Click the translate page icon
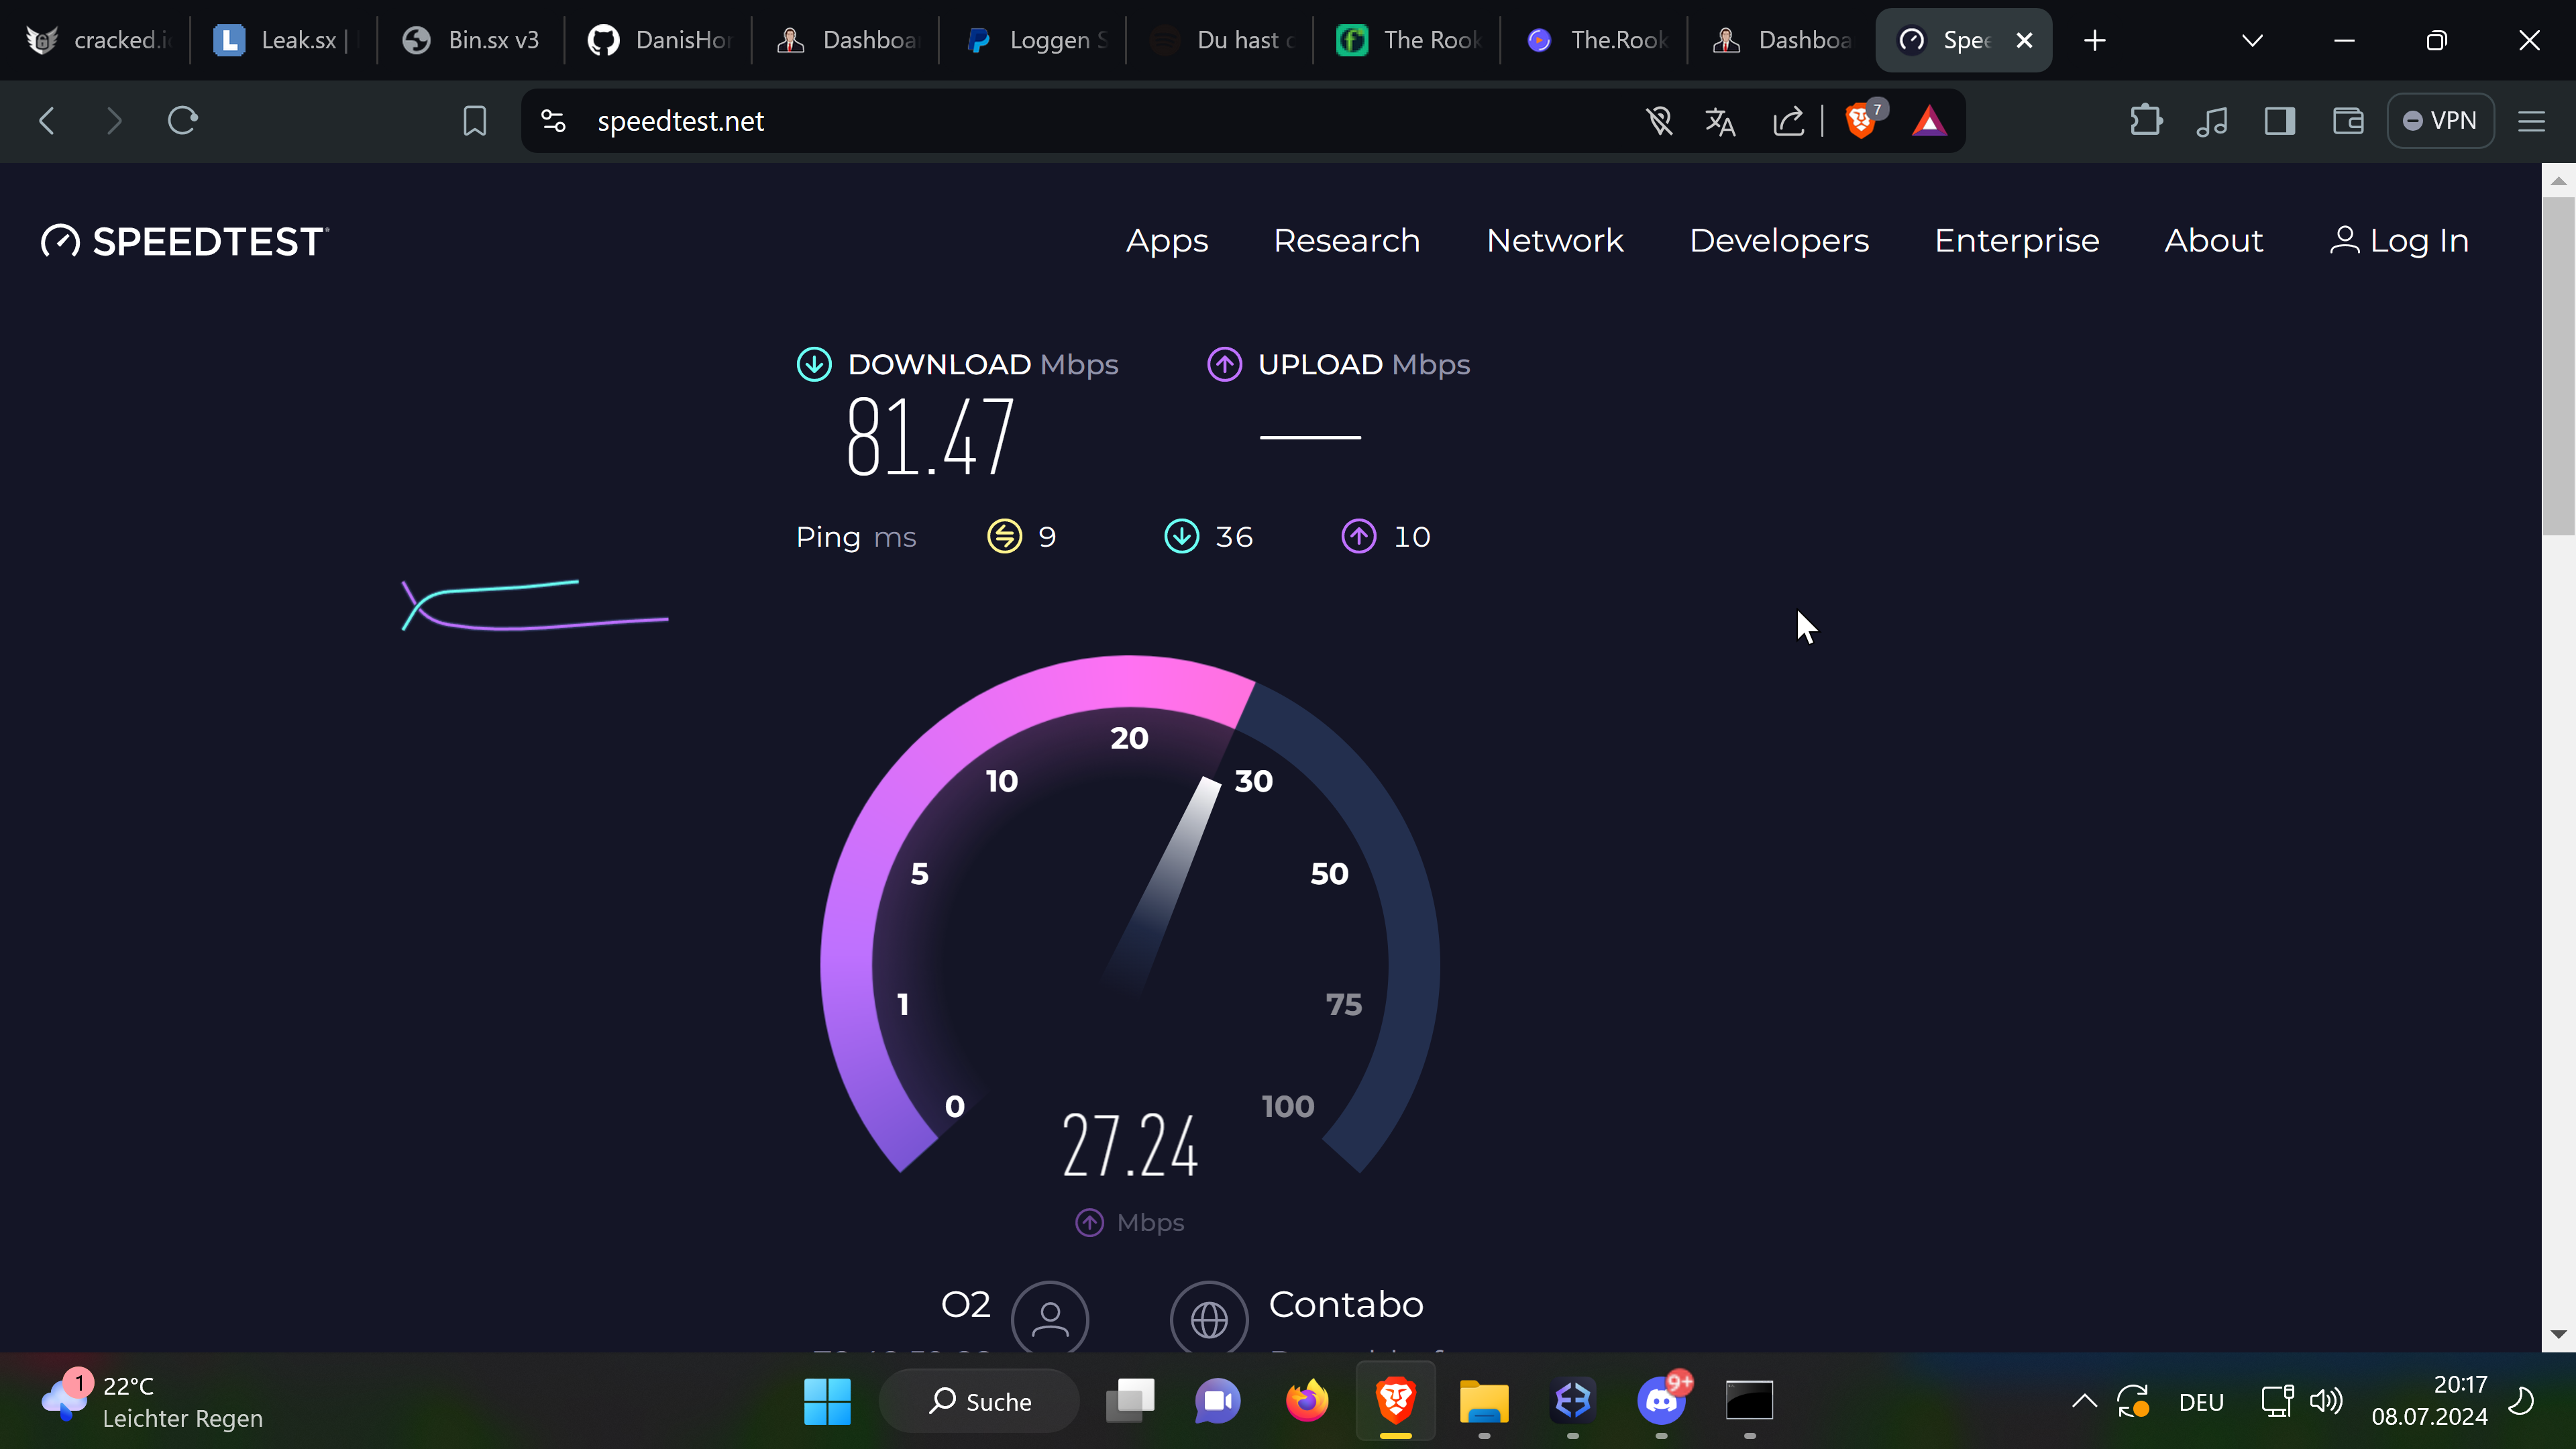Image resolution: width=2576 pixels, height=1449 pixels. click(x=1720, y=121)
